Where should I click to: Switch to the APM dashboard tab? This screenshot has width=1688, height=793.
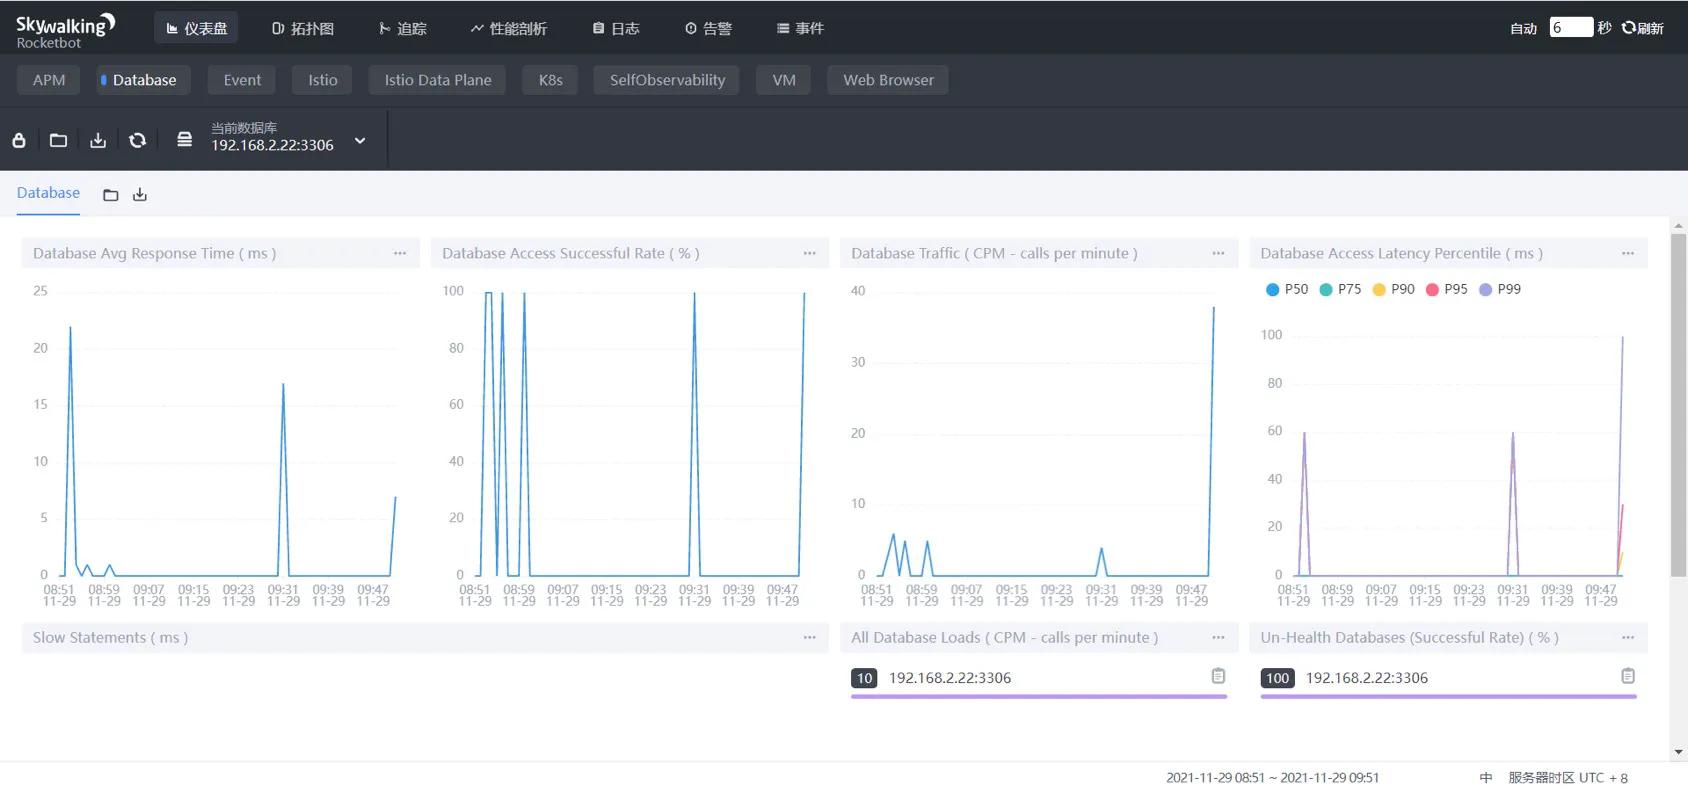(49, 80)
